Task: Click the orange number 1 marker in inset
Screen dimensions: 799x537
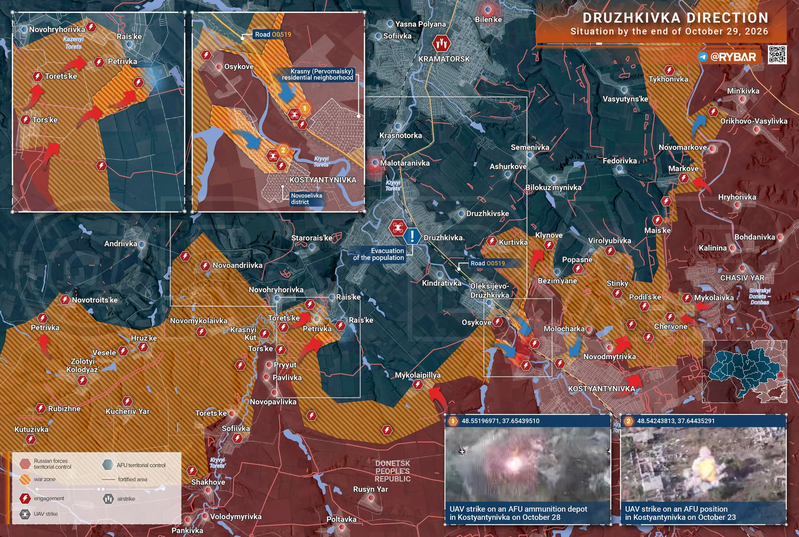Action: click(x=304, y=108)
